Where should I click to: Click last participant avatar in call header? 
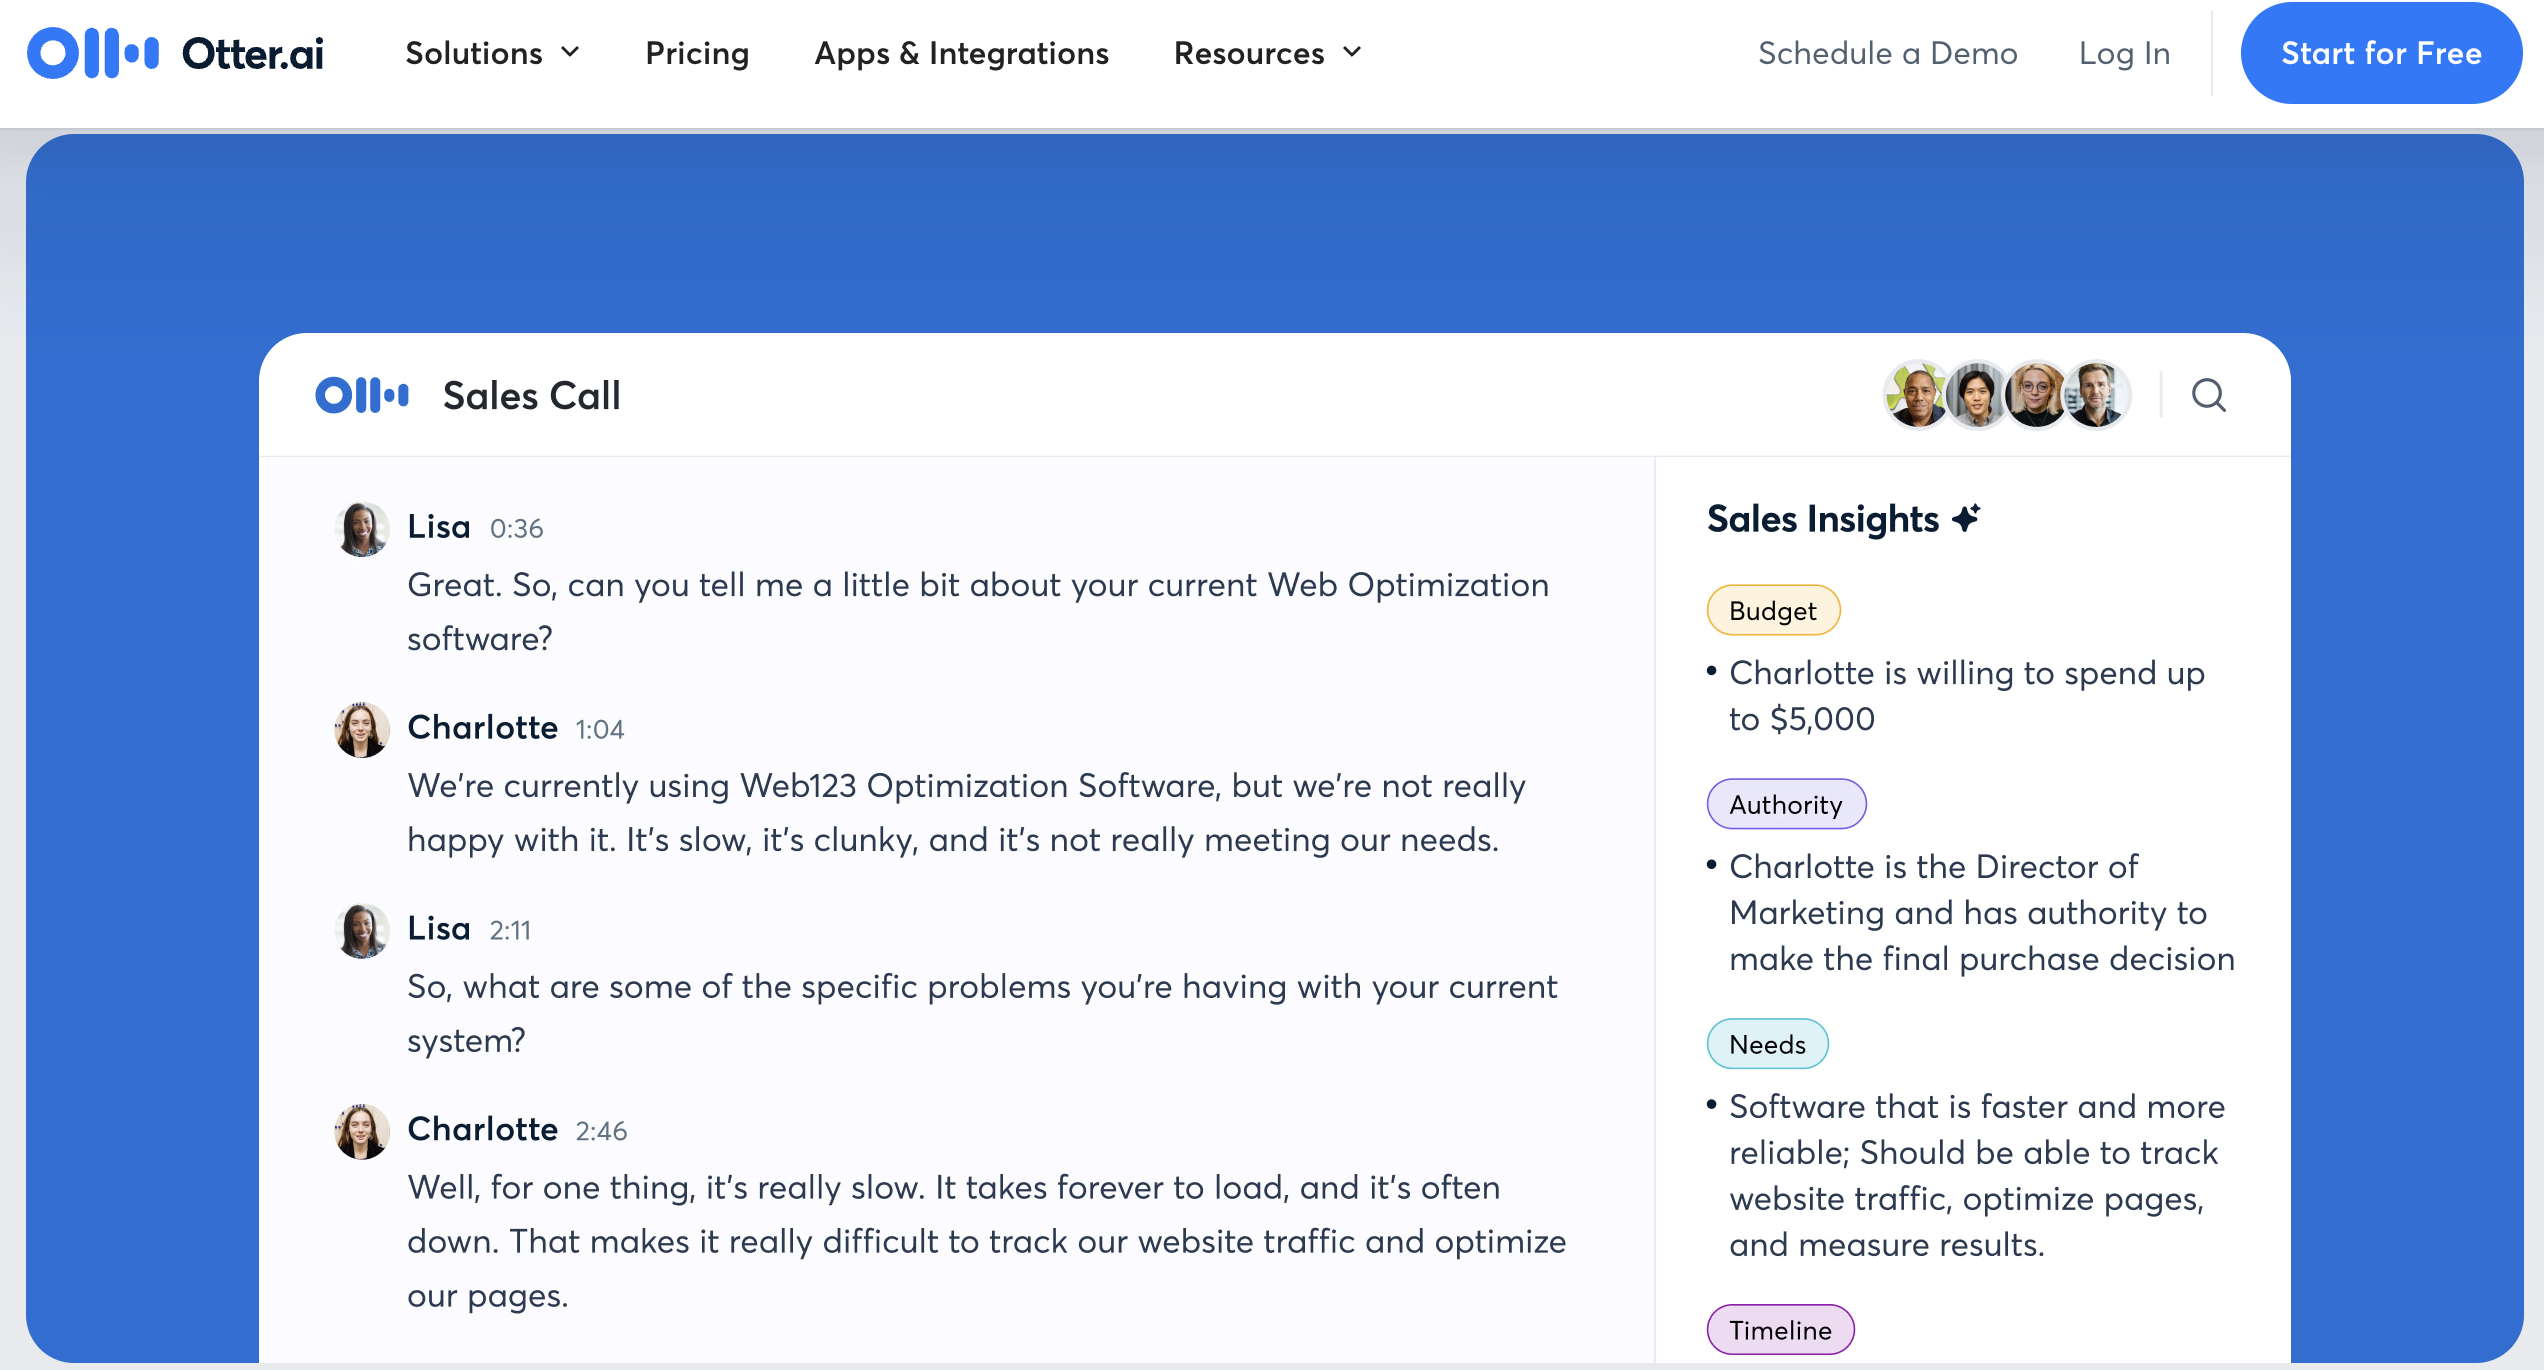coord(2096,396)
